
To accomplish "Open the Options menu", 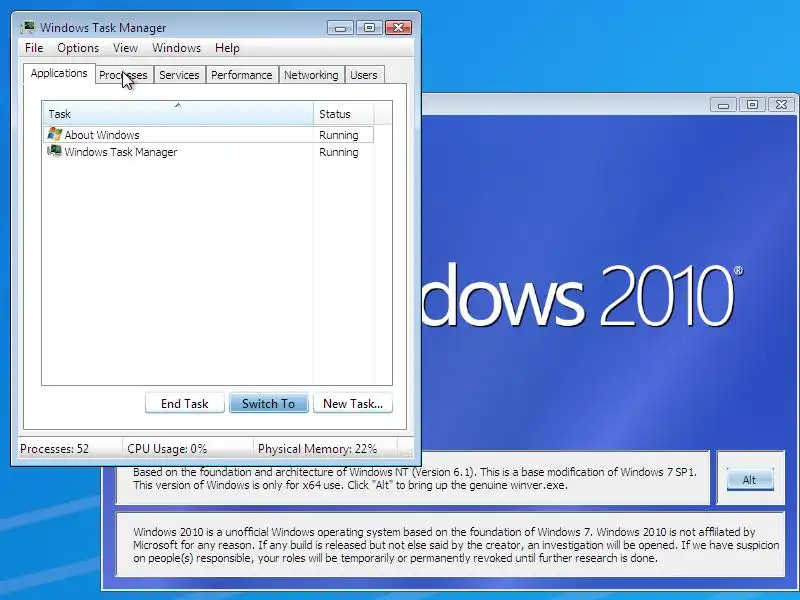I will click(x=78, y=48).
